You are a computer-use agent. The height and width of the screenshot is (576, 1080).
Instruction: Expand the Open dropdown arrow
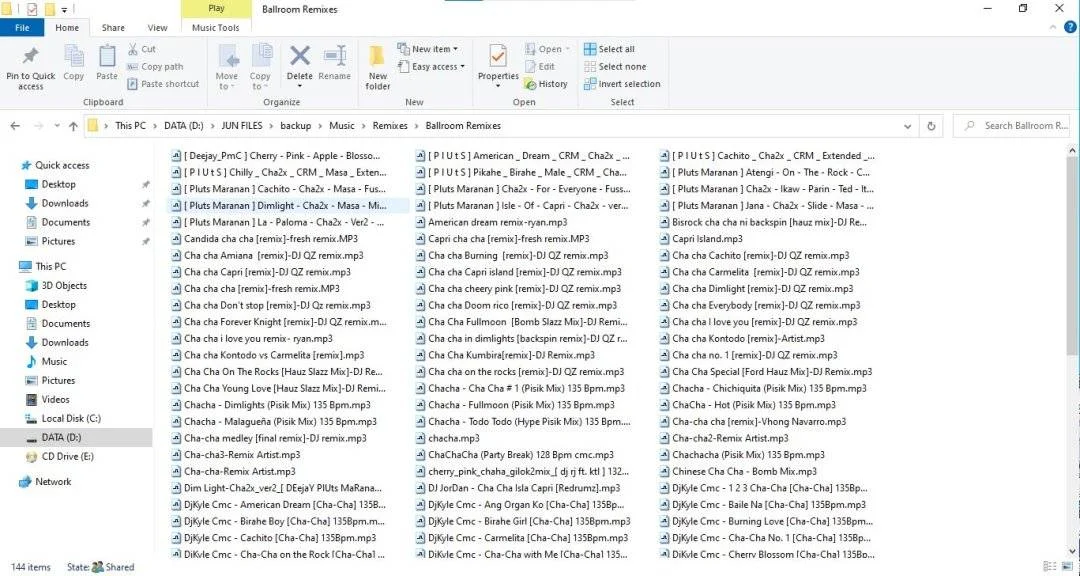point(568,50)
